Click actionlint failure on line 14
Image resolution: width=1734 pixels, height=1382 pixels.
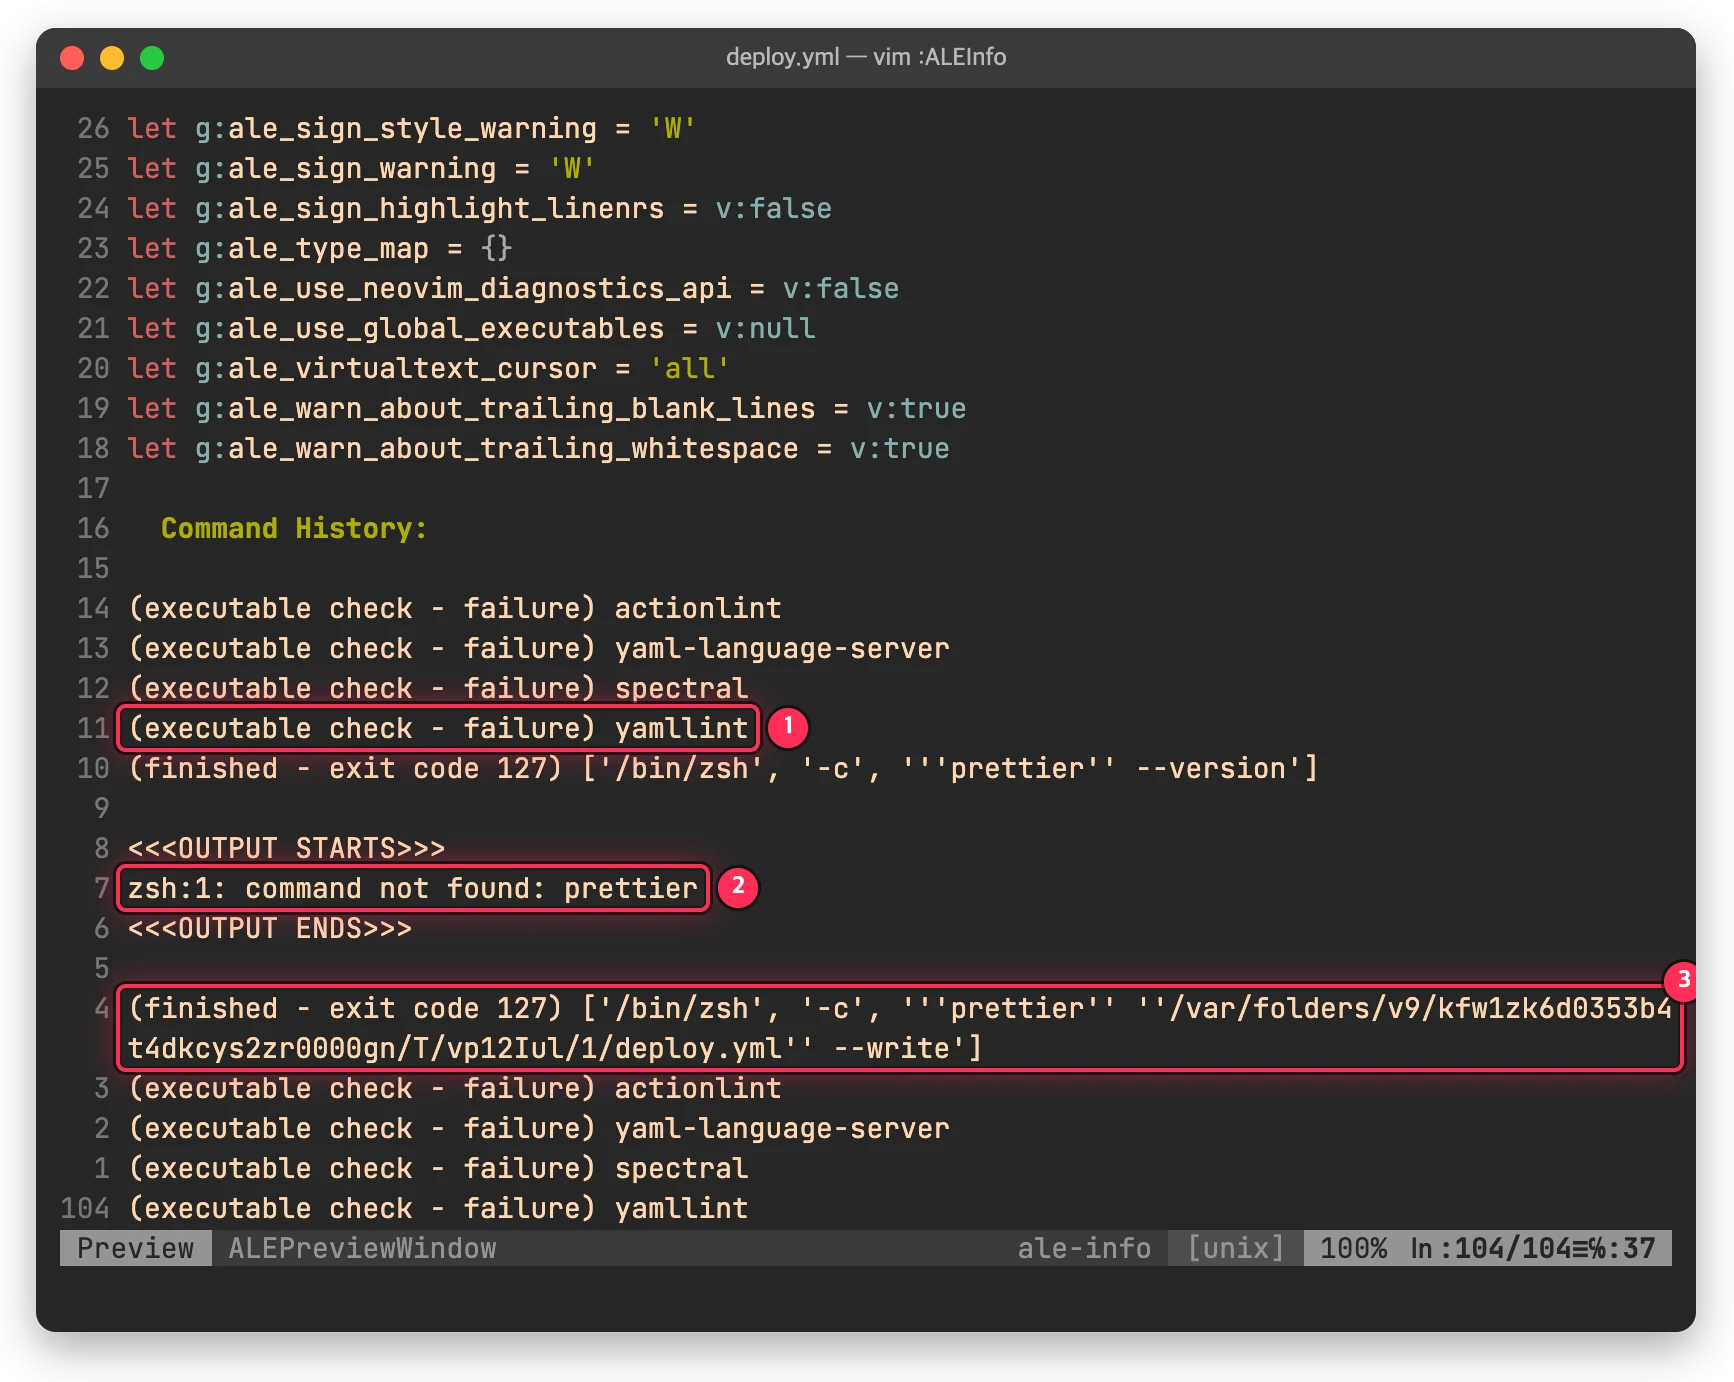pos(455,608)
